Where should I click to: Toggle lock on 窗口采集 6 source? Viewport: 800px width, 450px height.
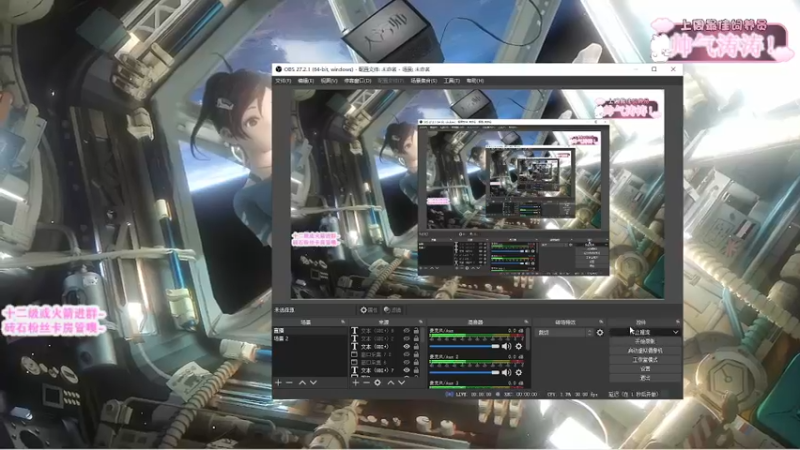pos(416,362)
